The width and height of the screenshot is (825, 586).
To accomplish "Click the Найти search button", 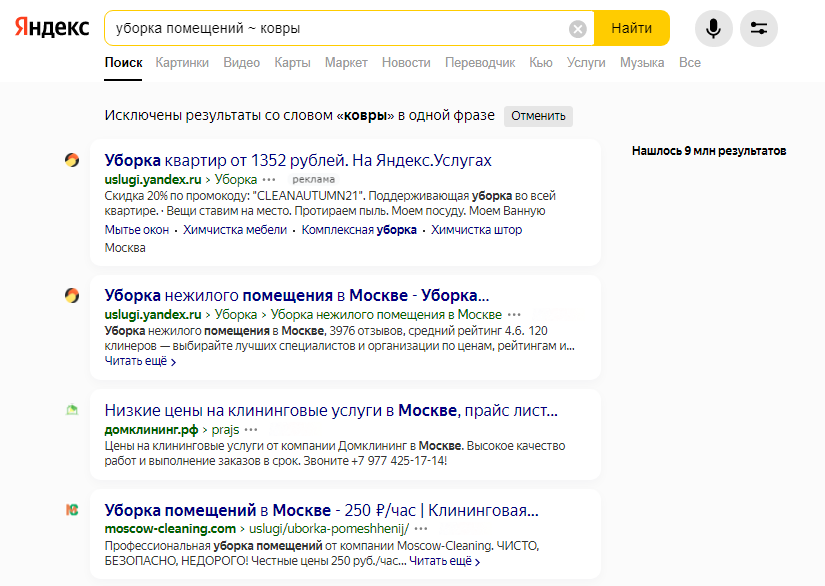I will click(x=631, y=28).
